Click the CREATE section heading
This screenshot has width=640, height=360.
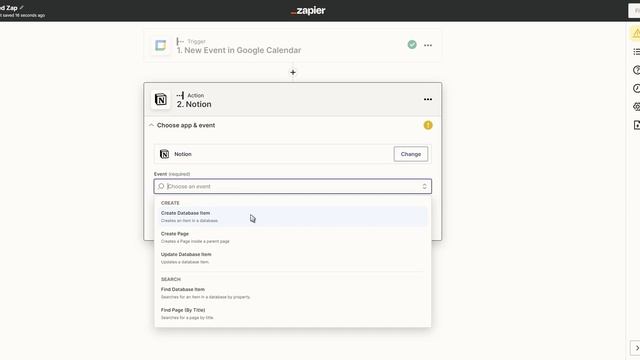[x=170, y=203]
